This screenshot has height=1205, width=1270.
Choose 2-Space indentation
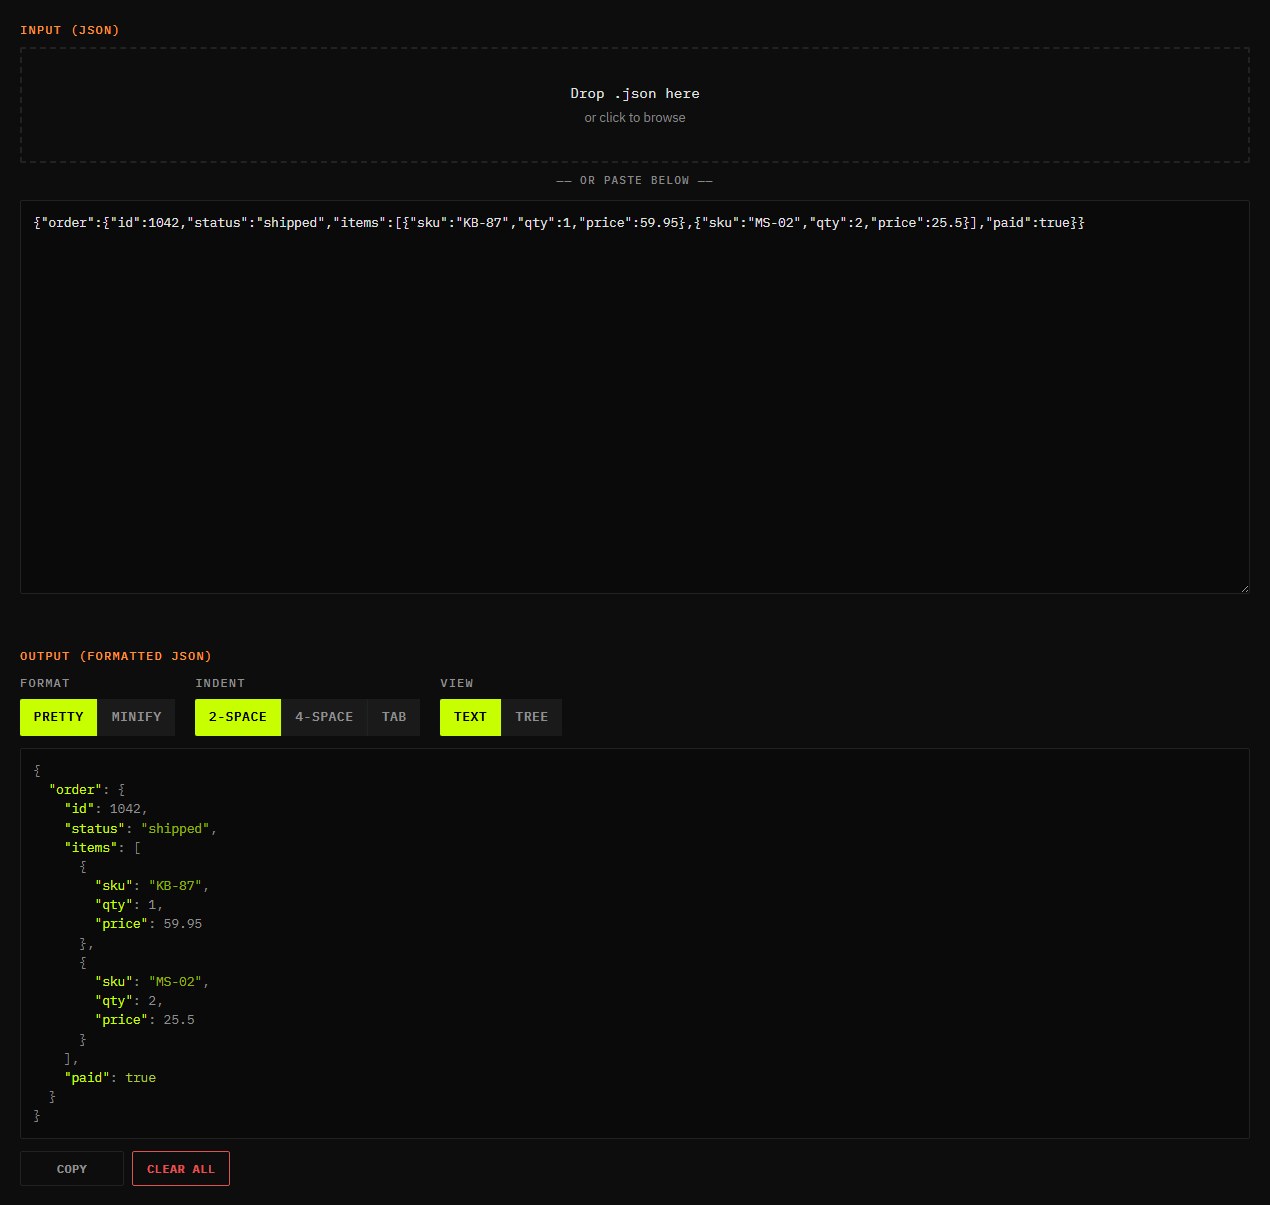point(238,717)
